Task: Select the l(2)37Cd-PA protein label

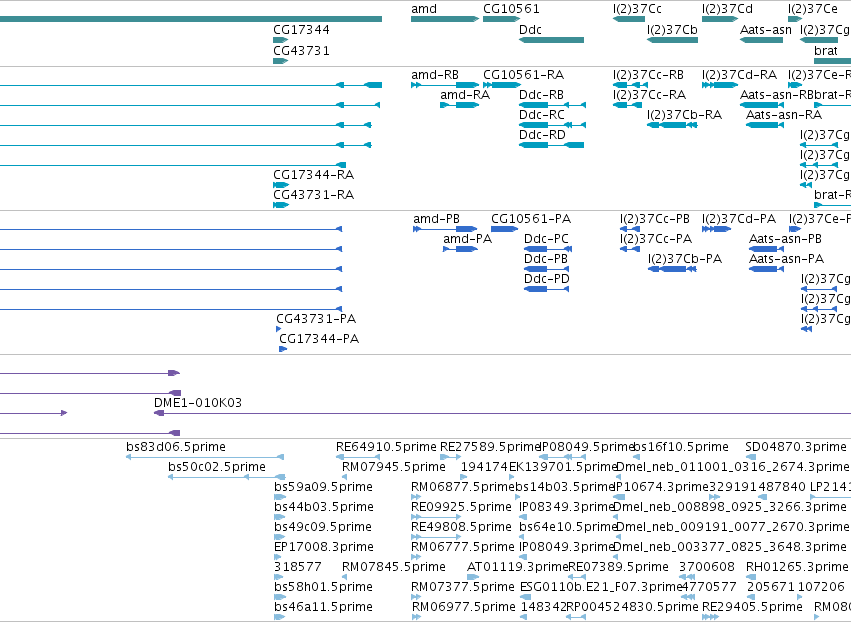Action: coord(739,219)
